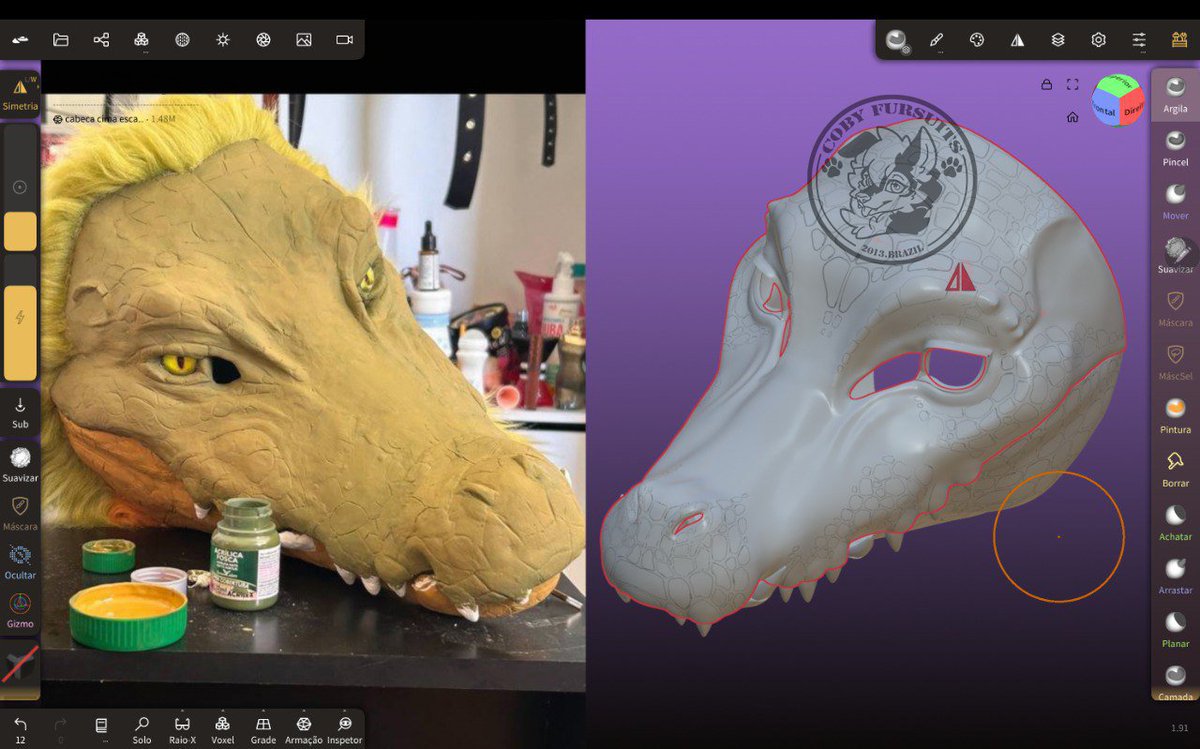The width and height of the screenshot is (1200, 749).
Task: Open the brush stroke pen menu
Action: [936, 40]
